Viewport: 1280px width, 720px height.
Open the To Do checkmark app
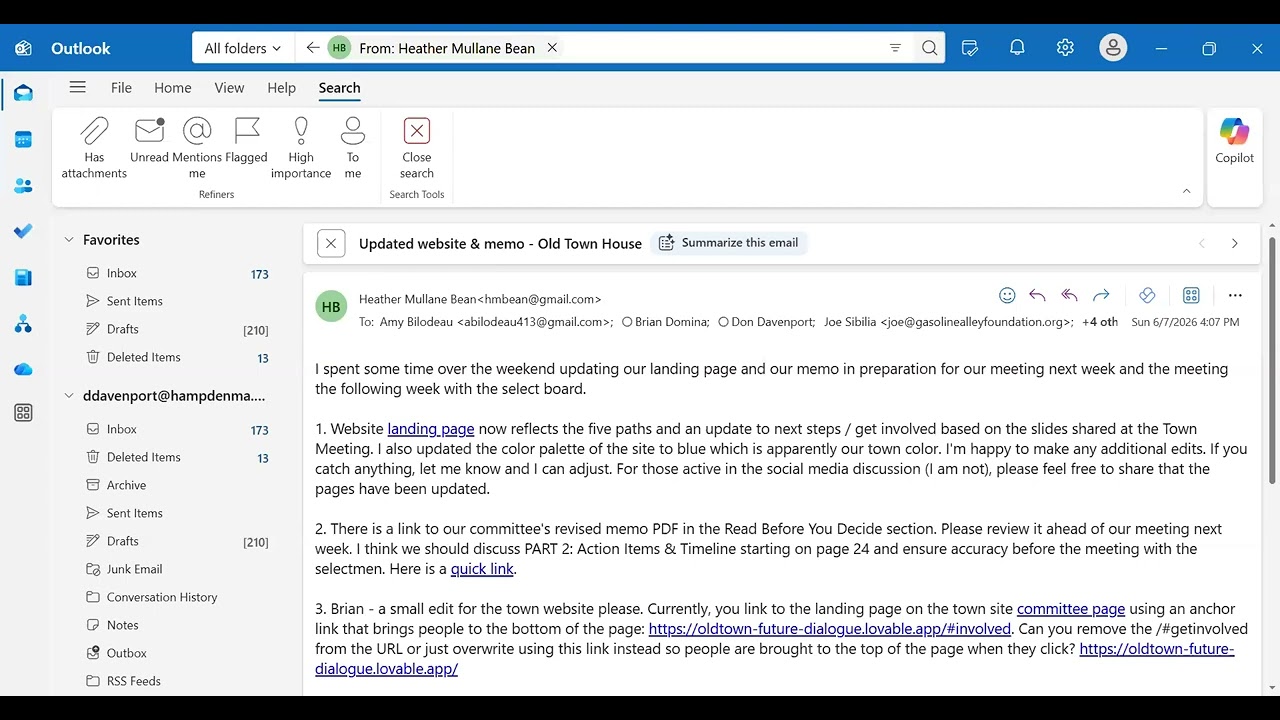[23, 231]
